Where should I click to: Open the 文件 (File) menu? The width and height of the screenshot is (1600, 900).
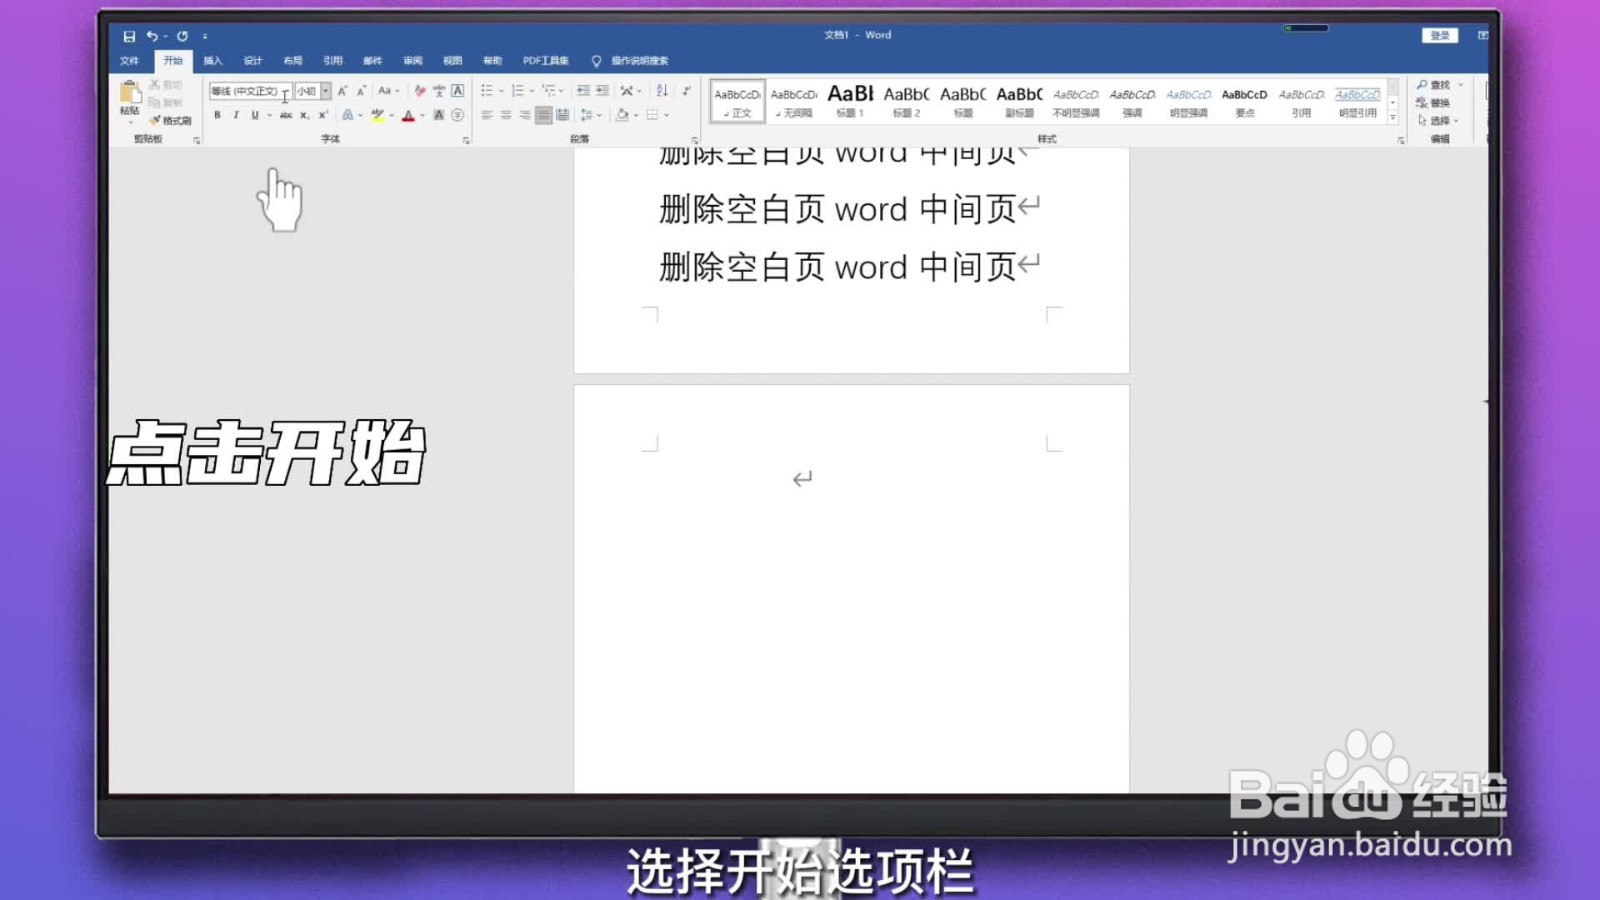tap(128, 60)
